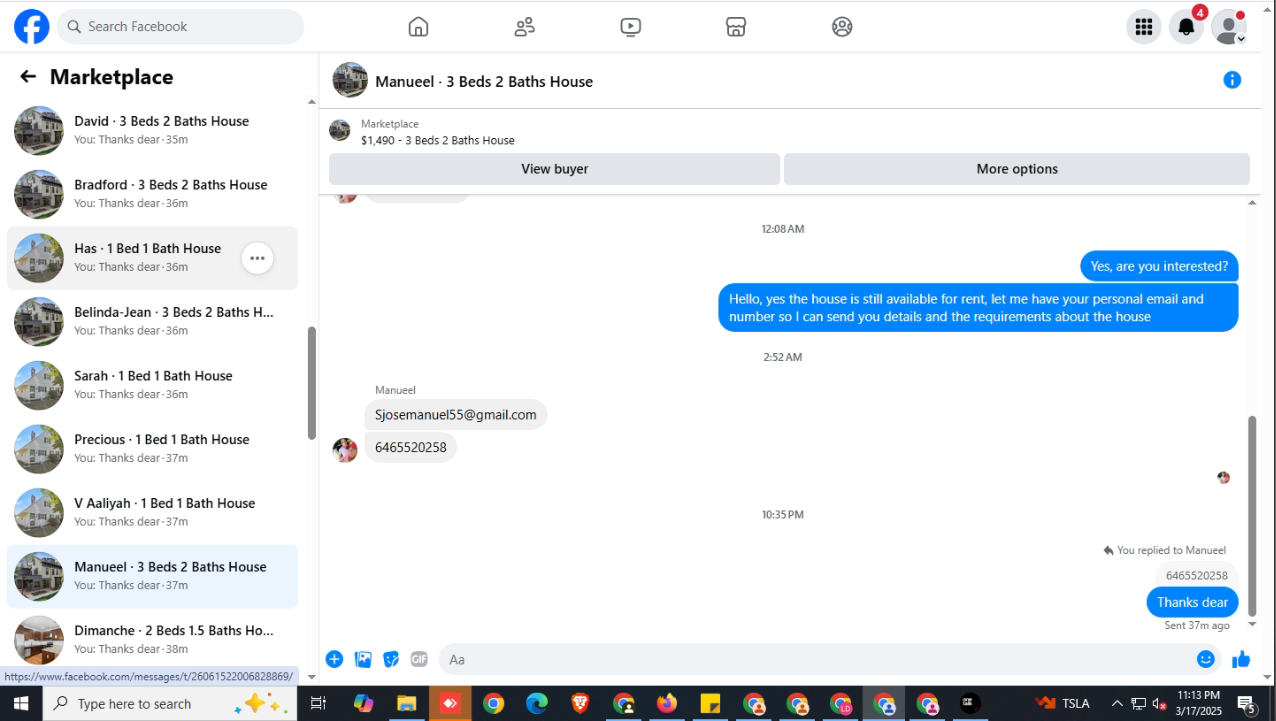Open the V Aaliyah conversation
The image size is (1276, 721).
152,513
